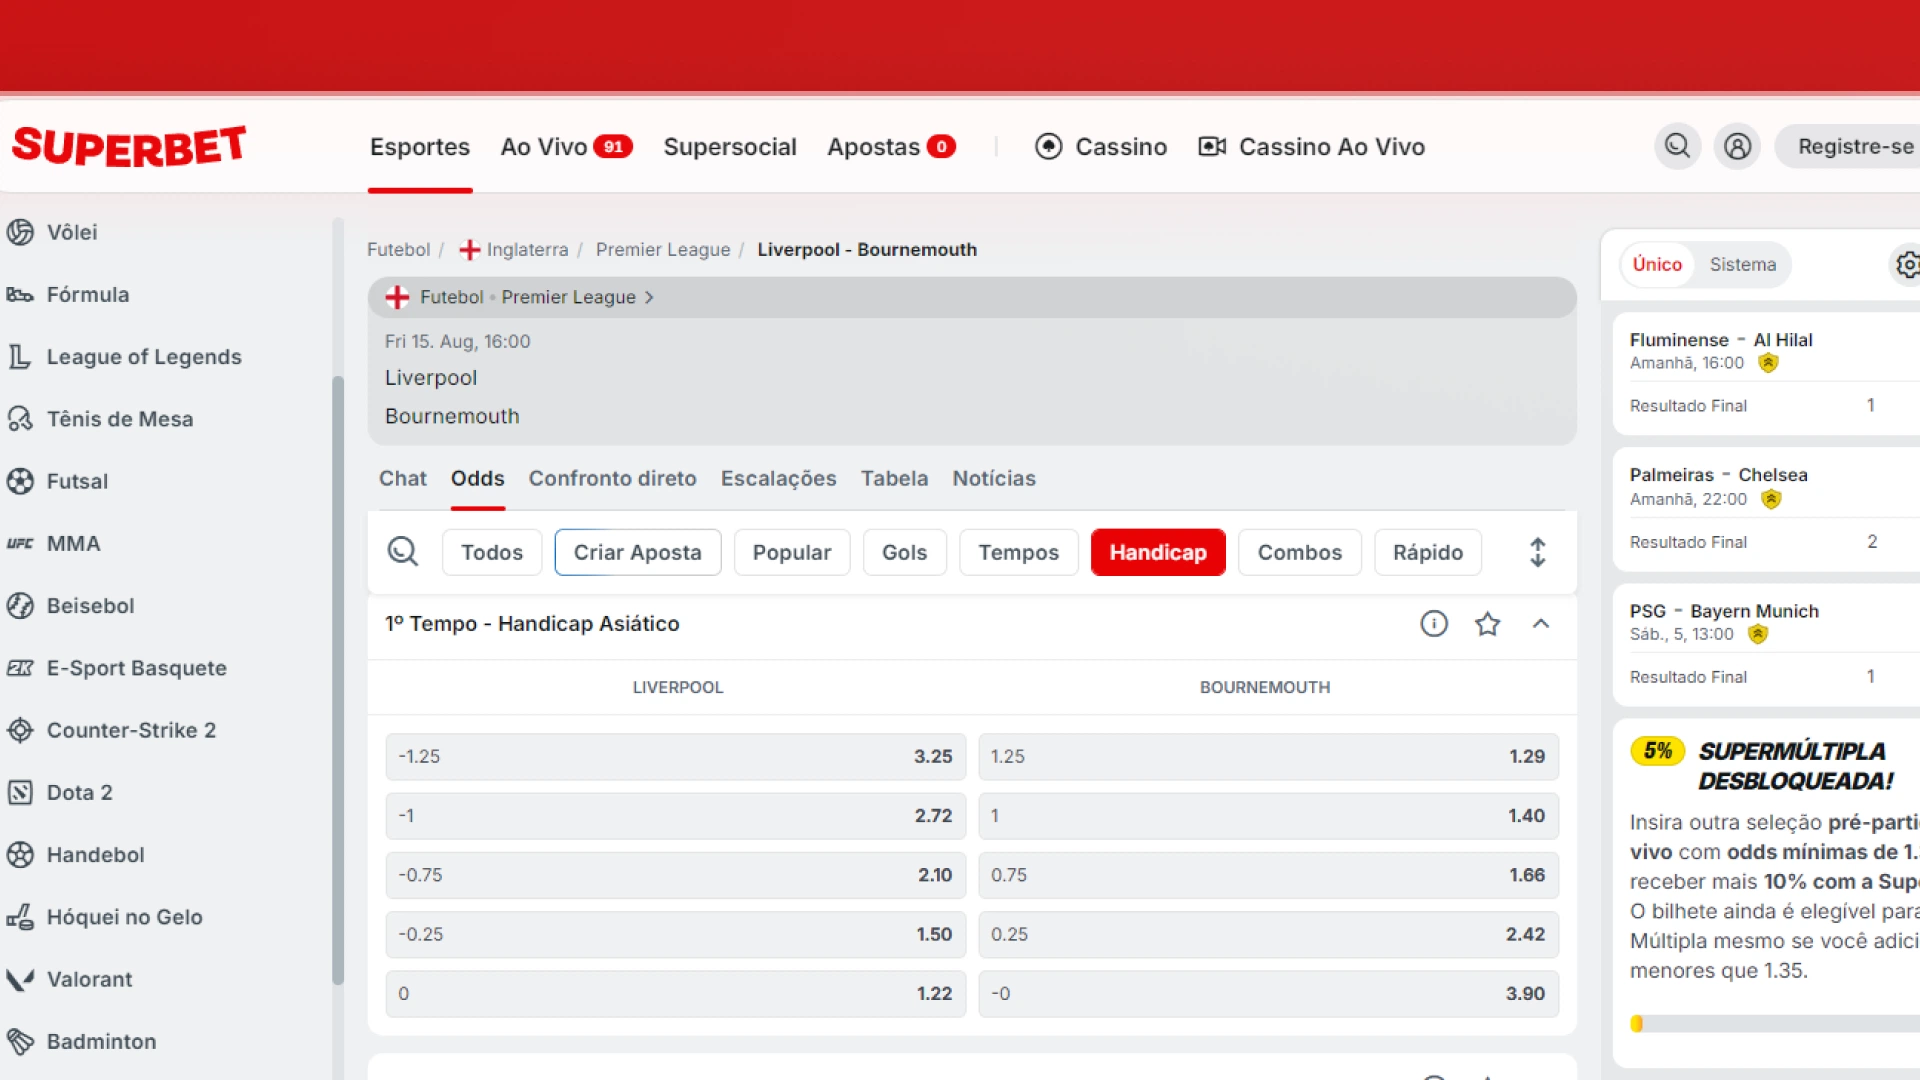This screenshot has height=1080, width=1920.
Task: Click the Cassino Ao Vivo camera icon
Action: coord(1212,147)
